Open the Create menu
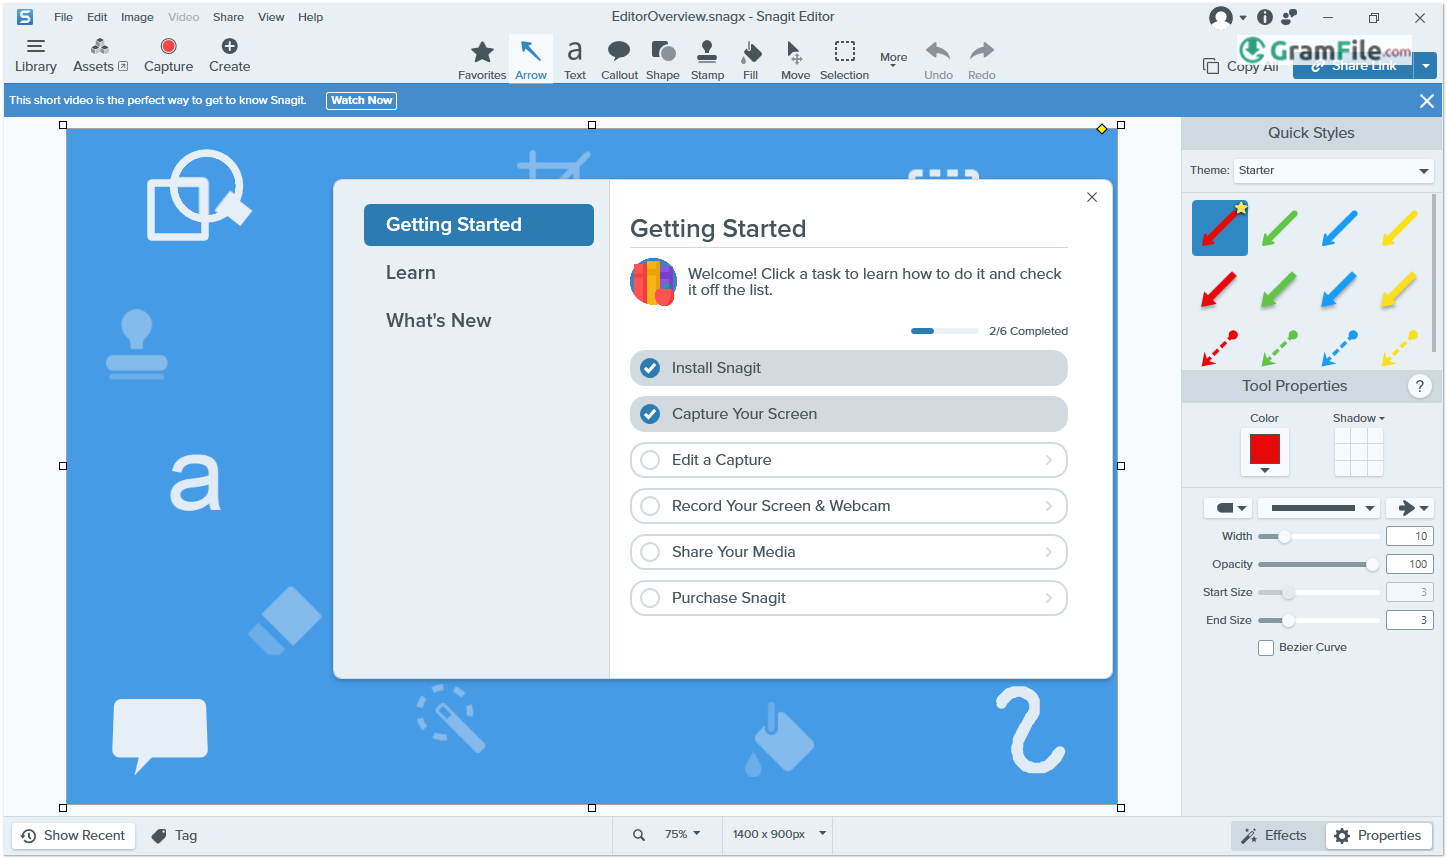 [229, 56]
